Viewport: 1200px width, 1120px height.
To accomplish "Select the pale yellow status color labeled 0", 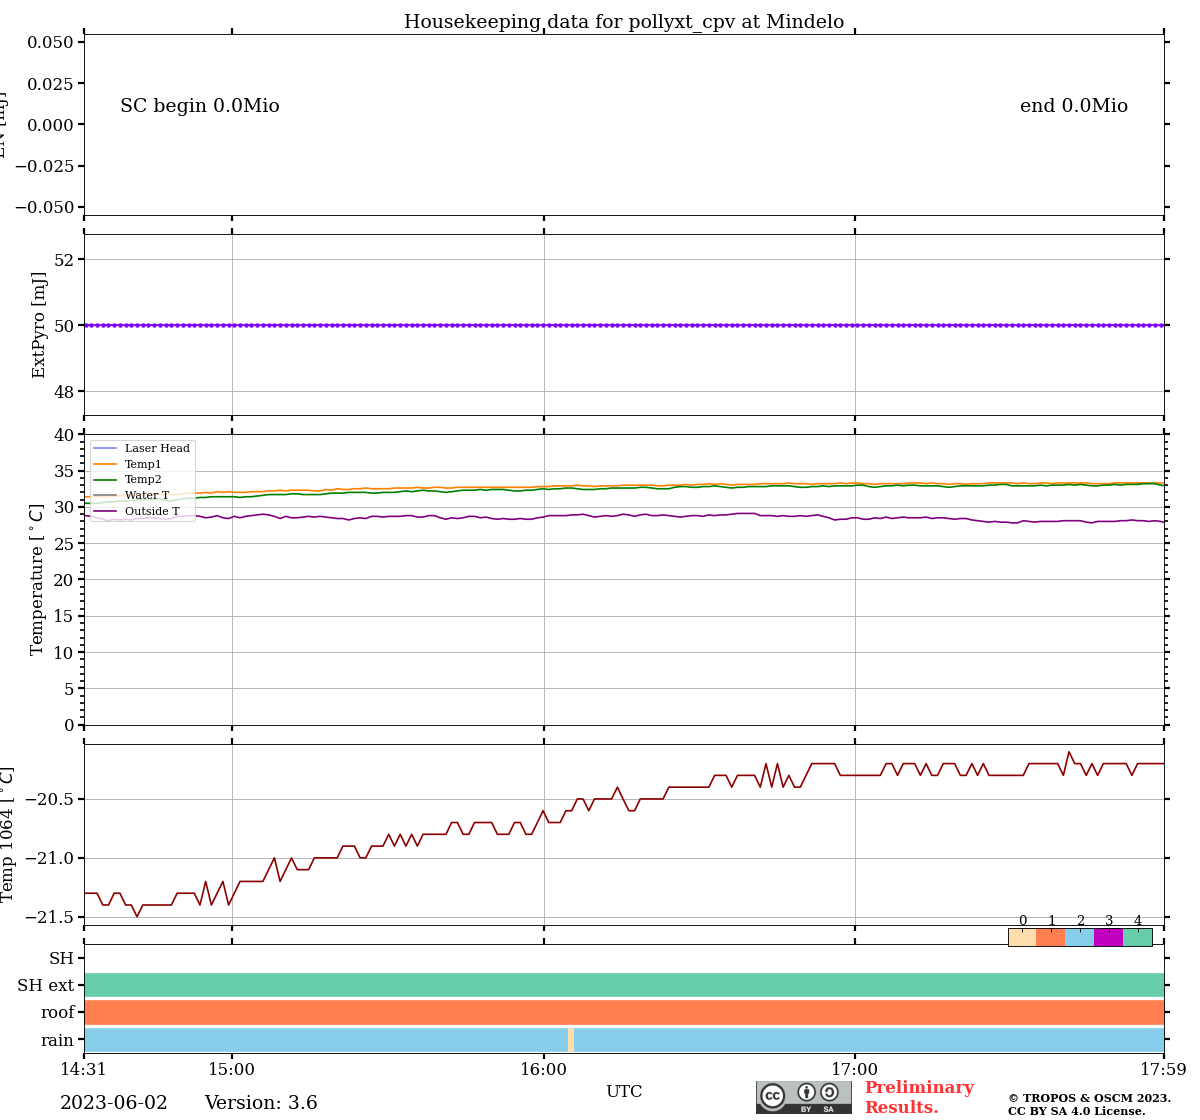I will [x=1022, y=938].
